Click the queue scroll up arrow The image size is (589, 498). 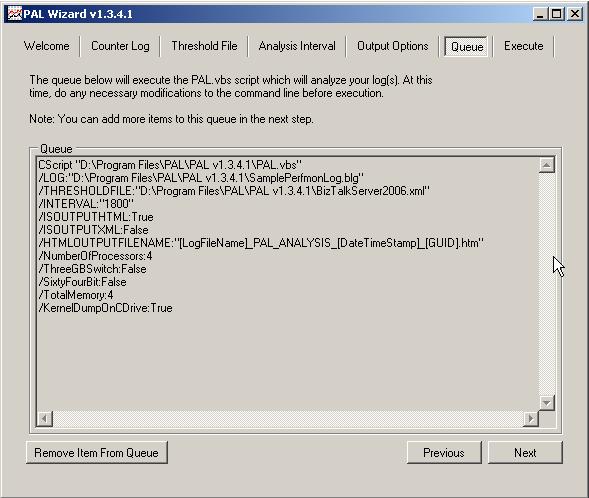coord(547,165)
